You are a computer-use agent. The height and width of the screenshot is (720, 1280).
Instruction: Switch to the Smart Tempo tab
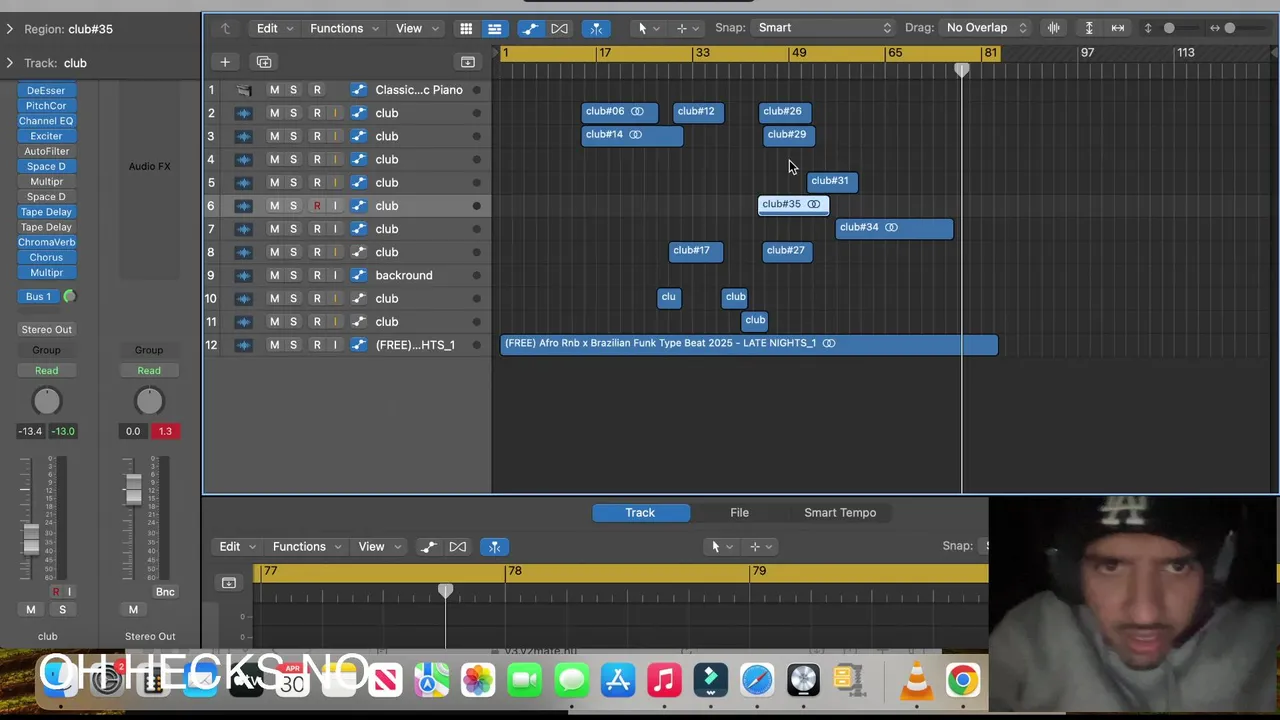pos(840,513)
